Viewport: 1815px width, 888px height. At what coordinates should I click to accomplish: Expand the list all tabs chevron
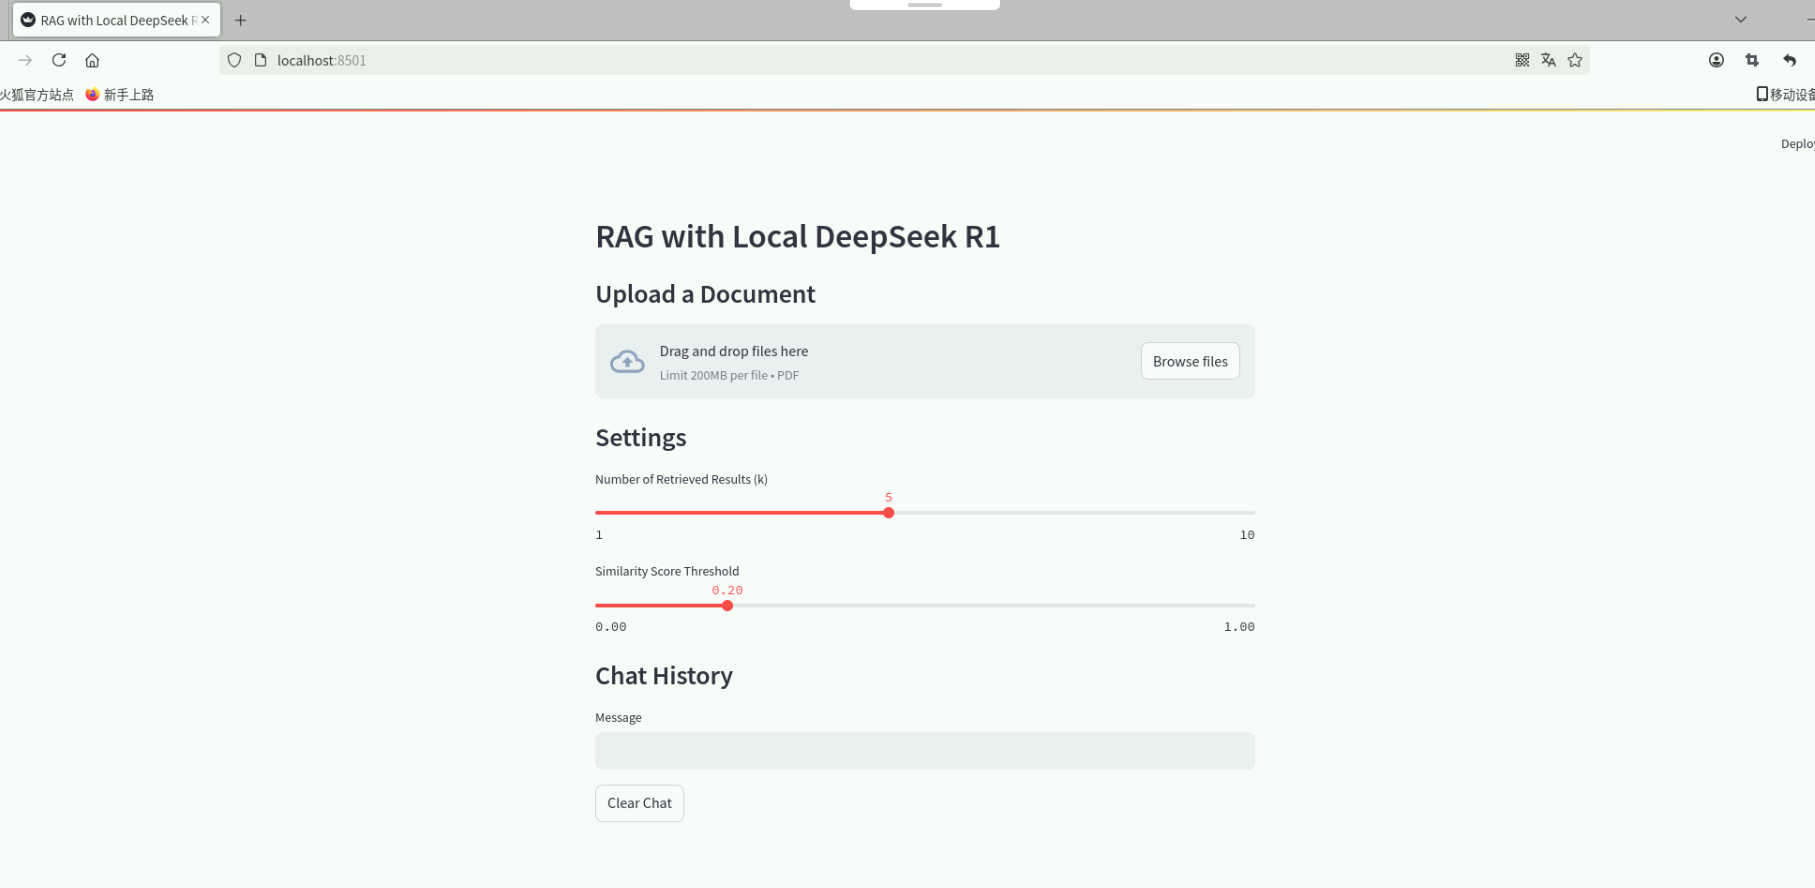pos(1740,20)
